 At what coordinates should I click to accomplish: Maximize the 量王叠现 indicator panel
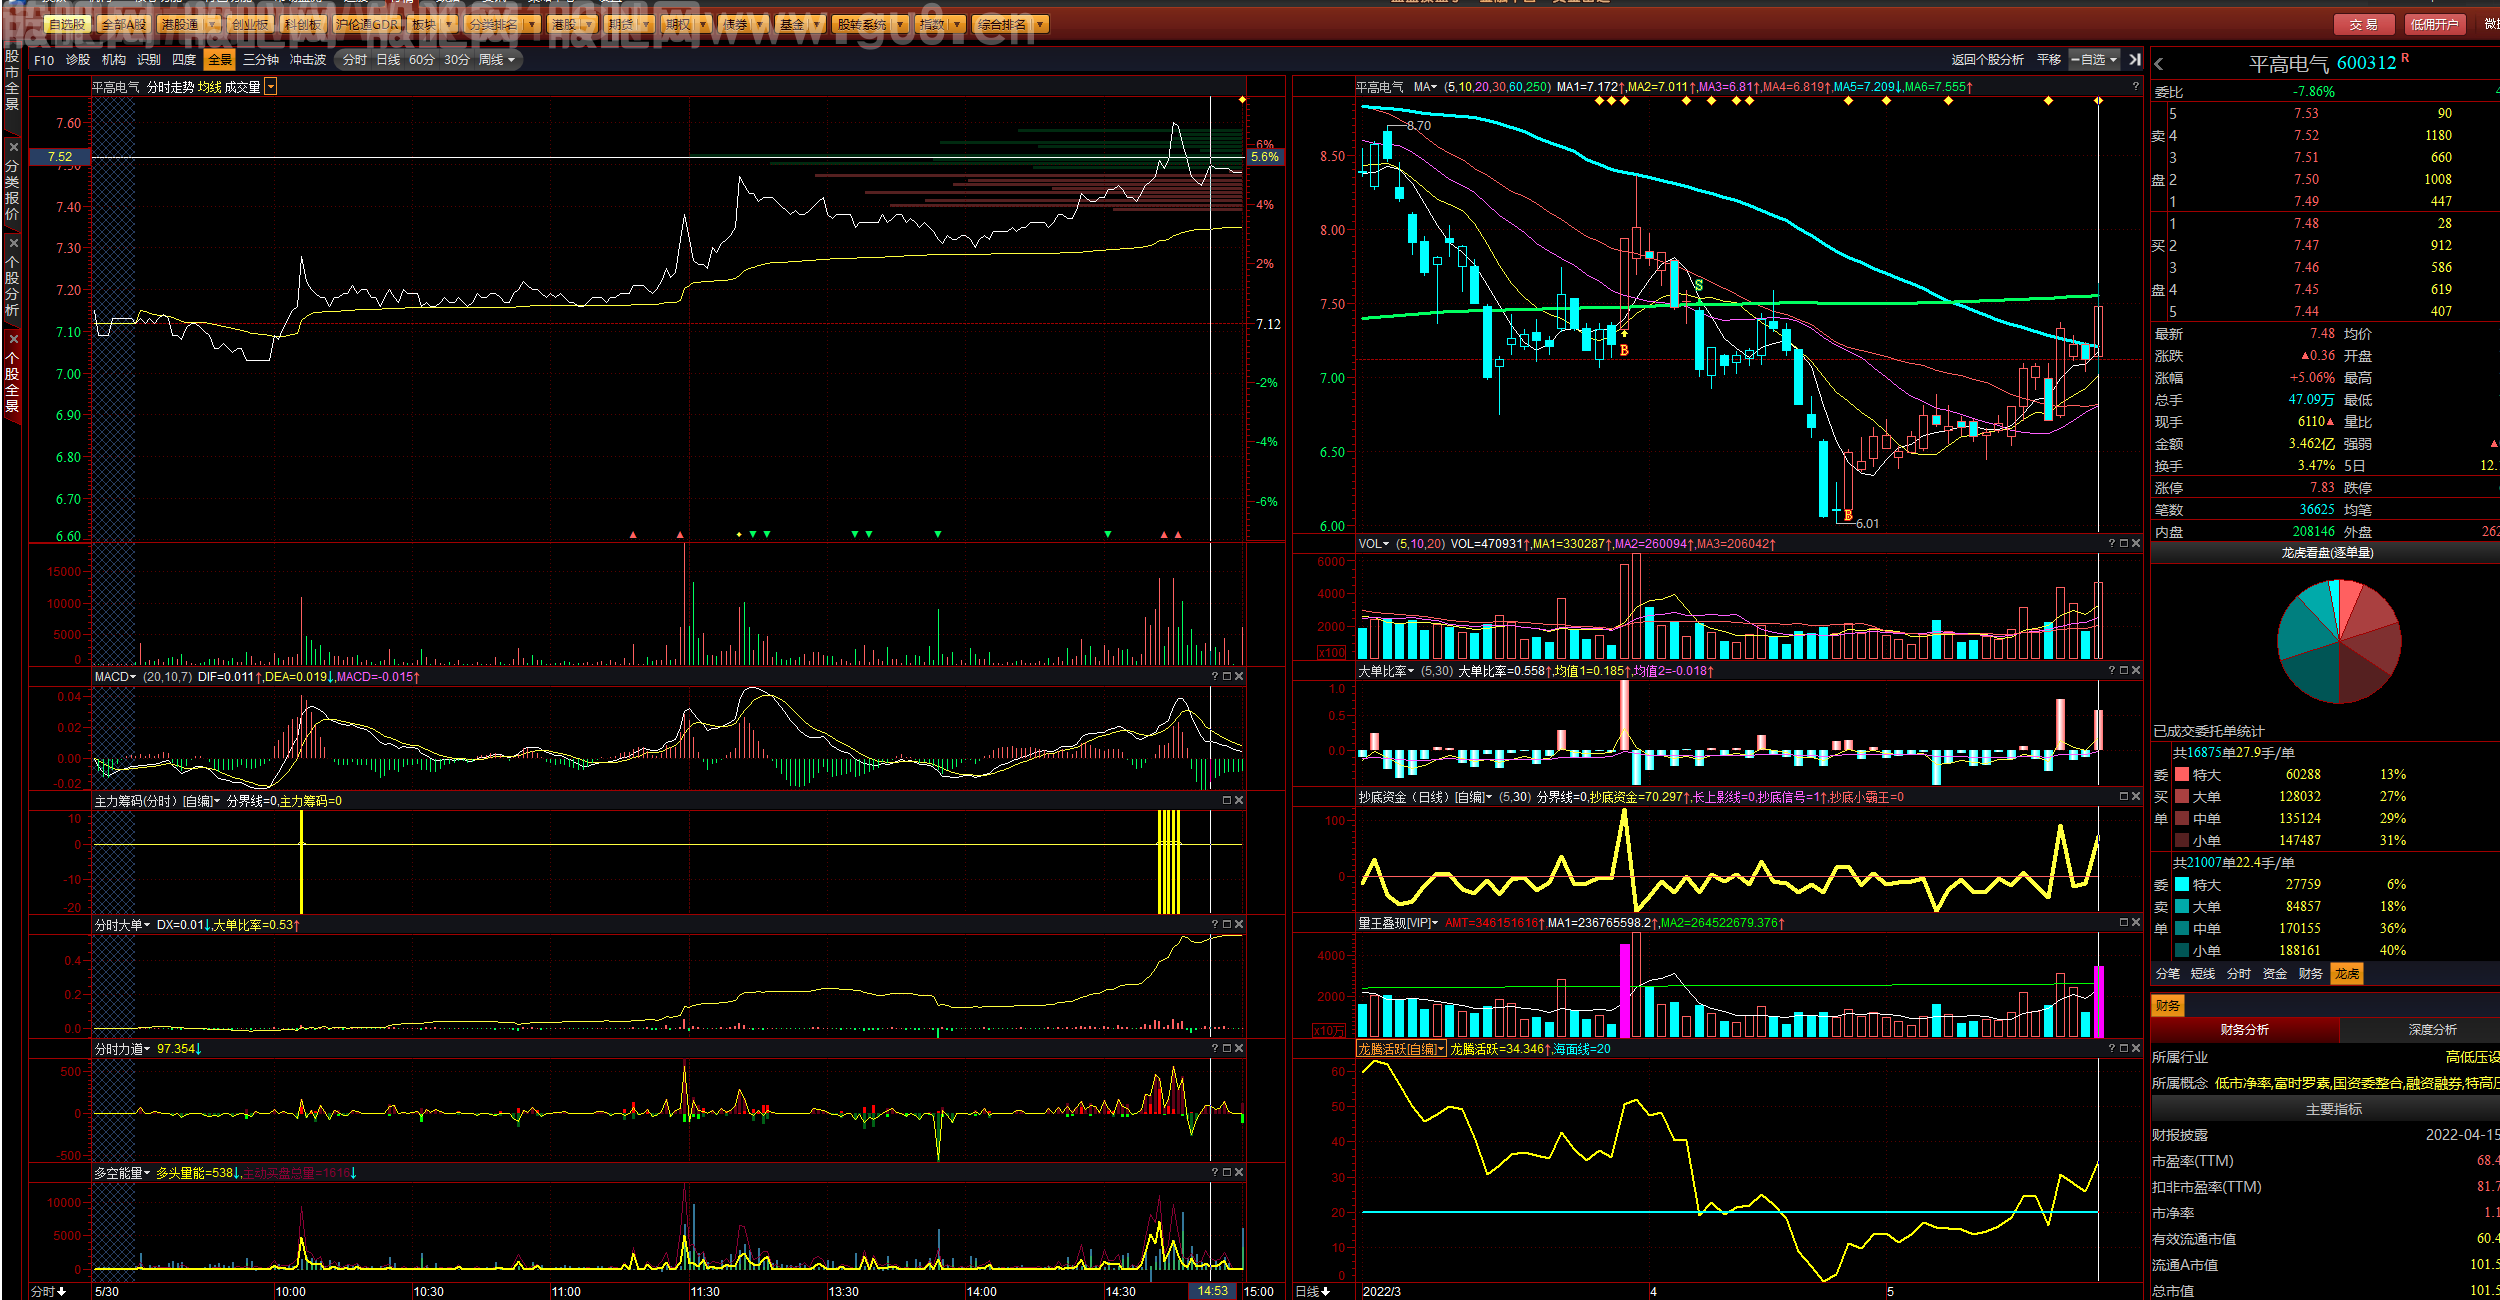click(x=2124, y=923)
